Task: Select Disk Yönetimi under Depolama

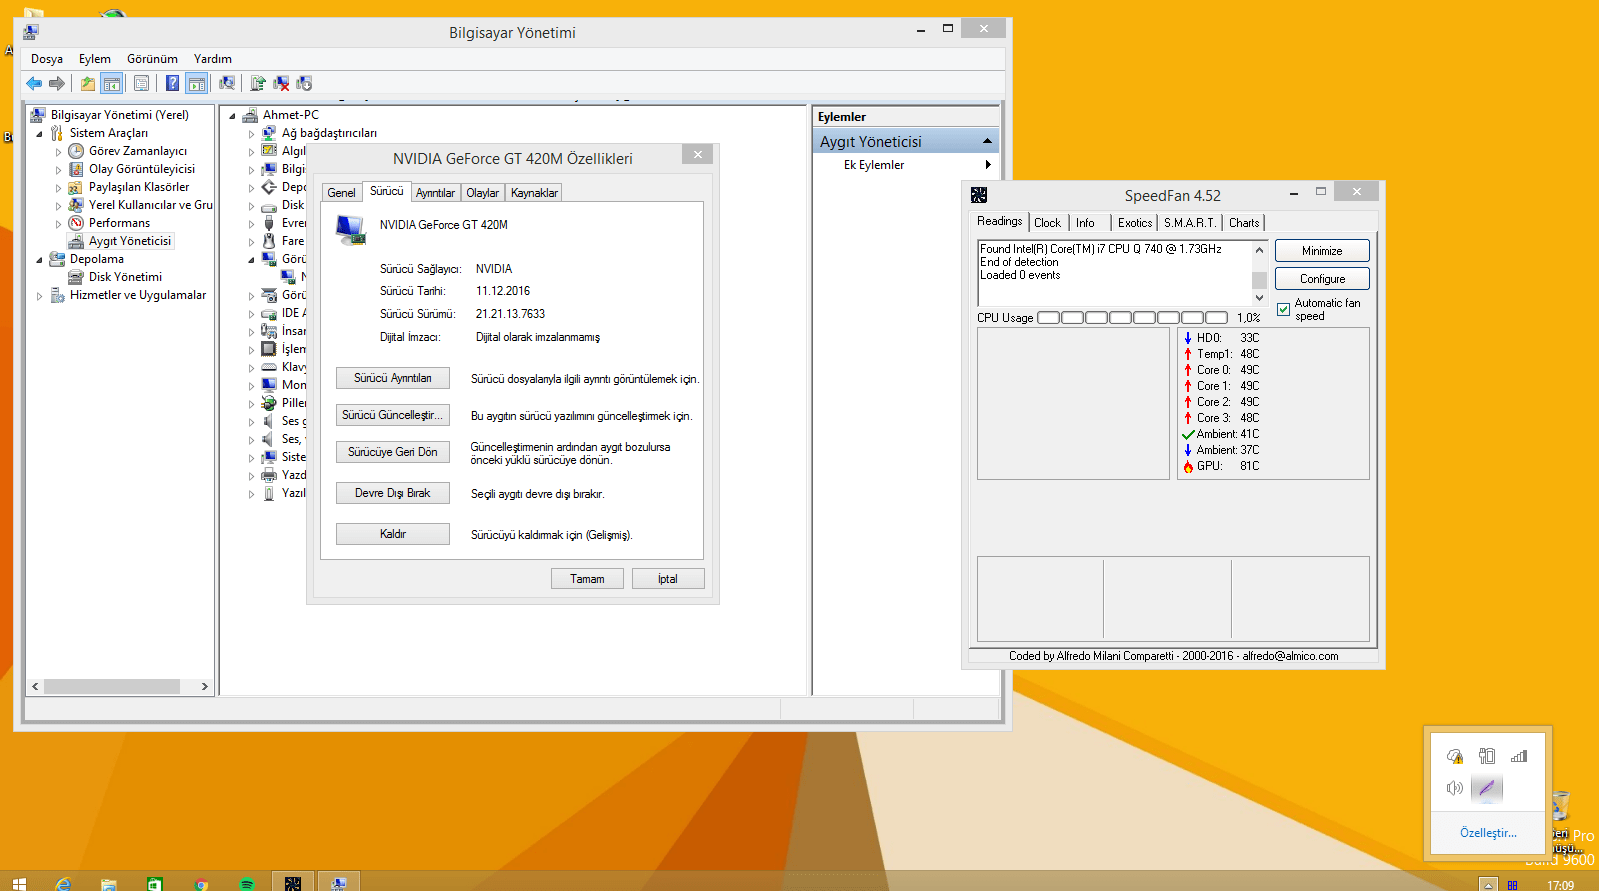Action: click(125, 277)
